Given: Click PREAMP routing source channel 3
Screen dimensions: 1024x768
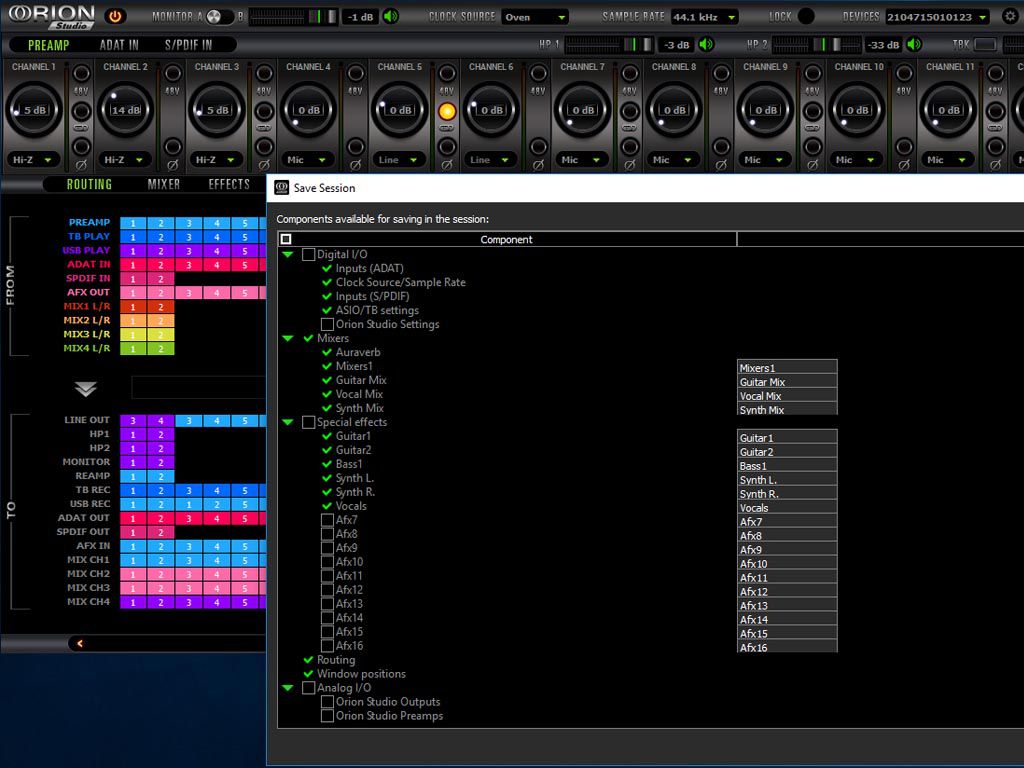Looking at the screenshot, I should tap(189, 223).
